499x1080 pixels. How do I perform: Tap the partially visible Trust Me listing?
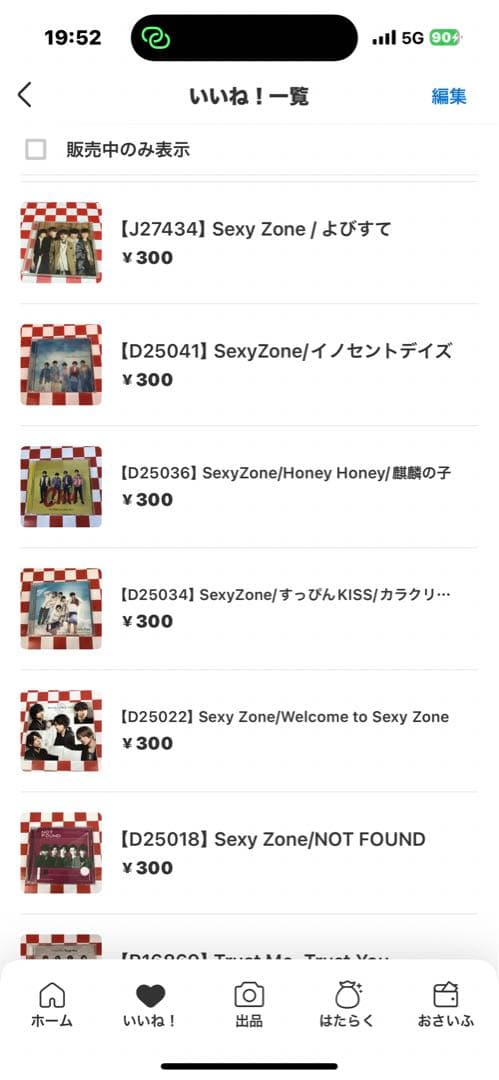249,947
